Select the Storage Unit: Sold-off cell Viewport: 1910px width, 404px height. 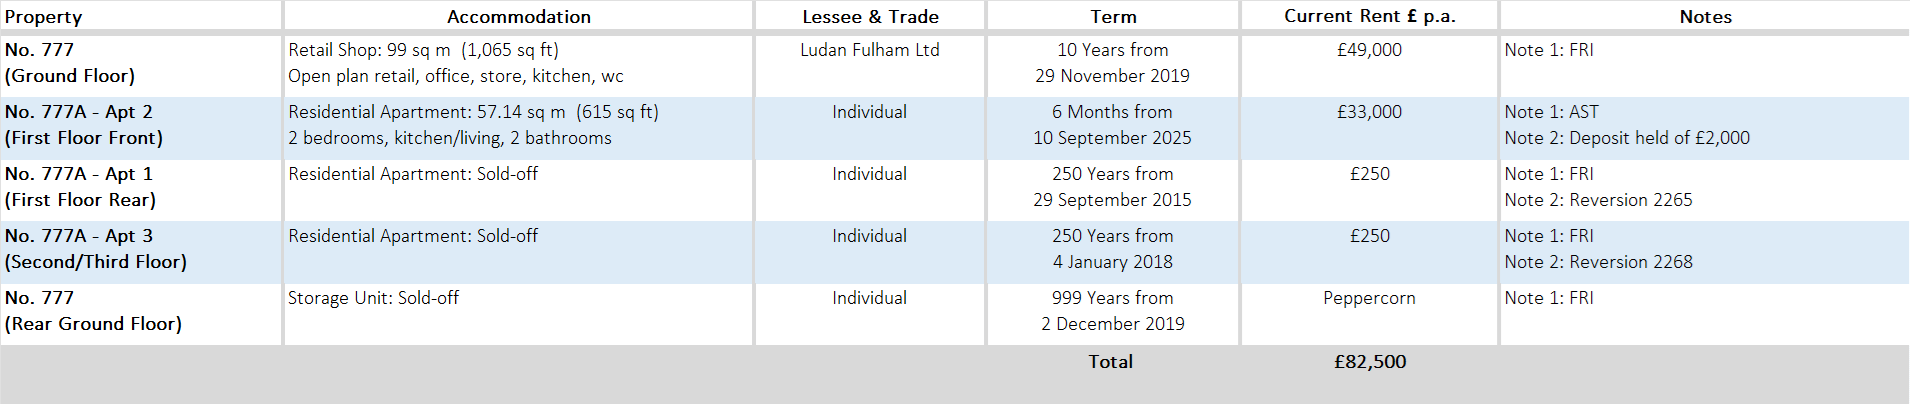(x=373, y=298)
